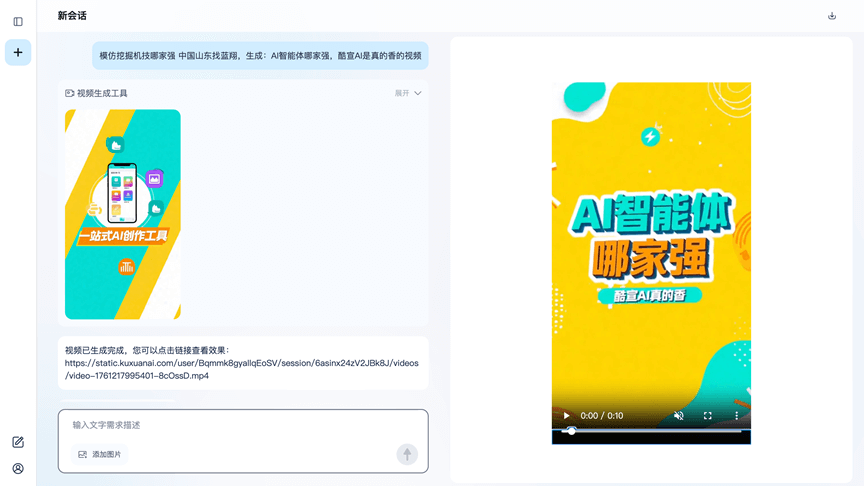
Task: Open the video's three-dot more options menu
Action: 736,416
